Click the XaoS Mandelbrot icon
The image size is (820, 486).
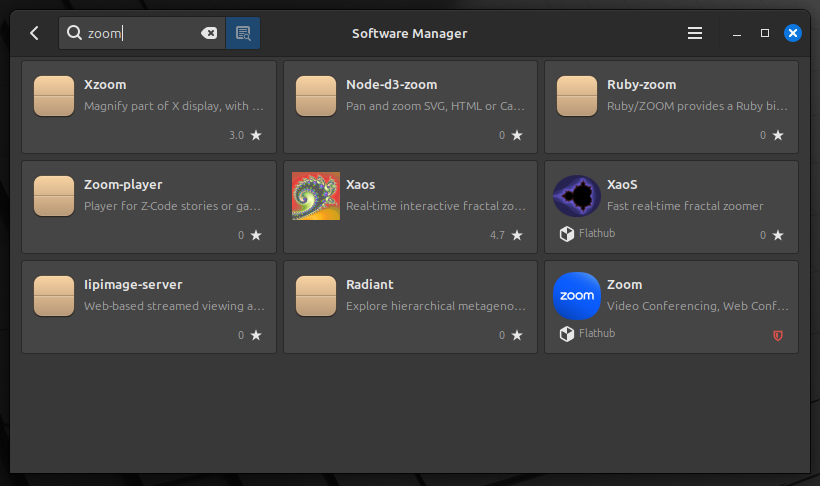click(577, 196)
